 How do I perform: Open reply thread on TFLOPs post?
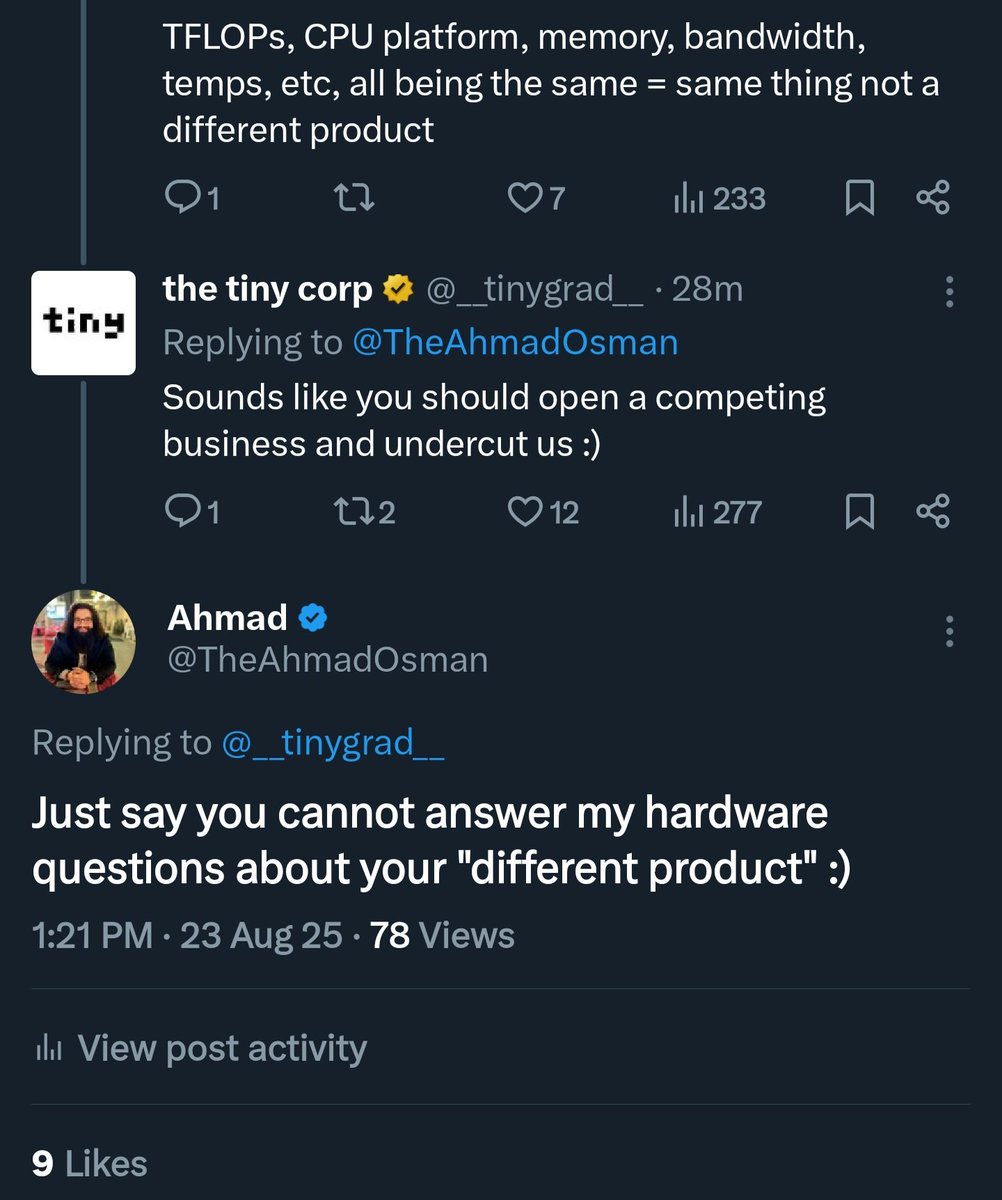point(191,199)
